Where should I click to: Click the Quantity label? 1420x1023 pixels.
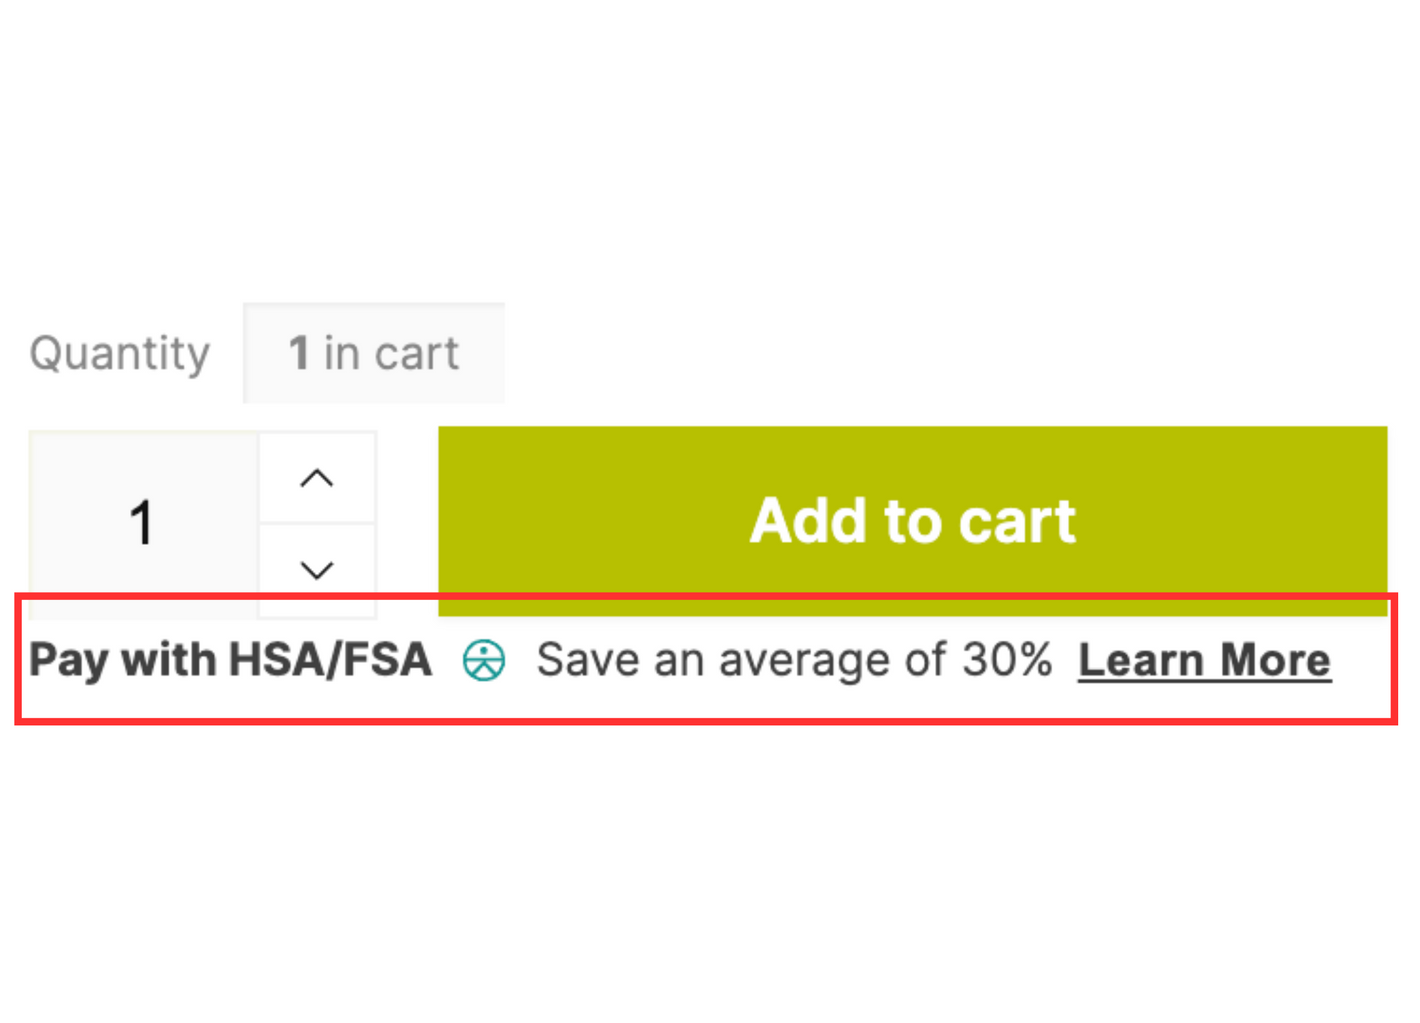pyautogui.click(x=120, y=353)
